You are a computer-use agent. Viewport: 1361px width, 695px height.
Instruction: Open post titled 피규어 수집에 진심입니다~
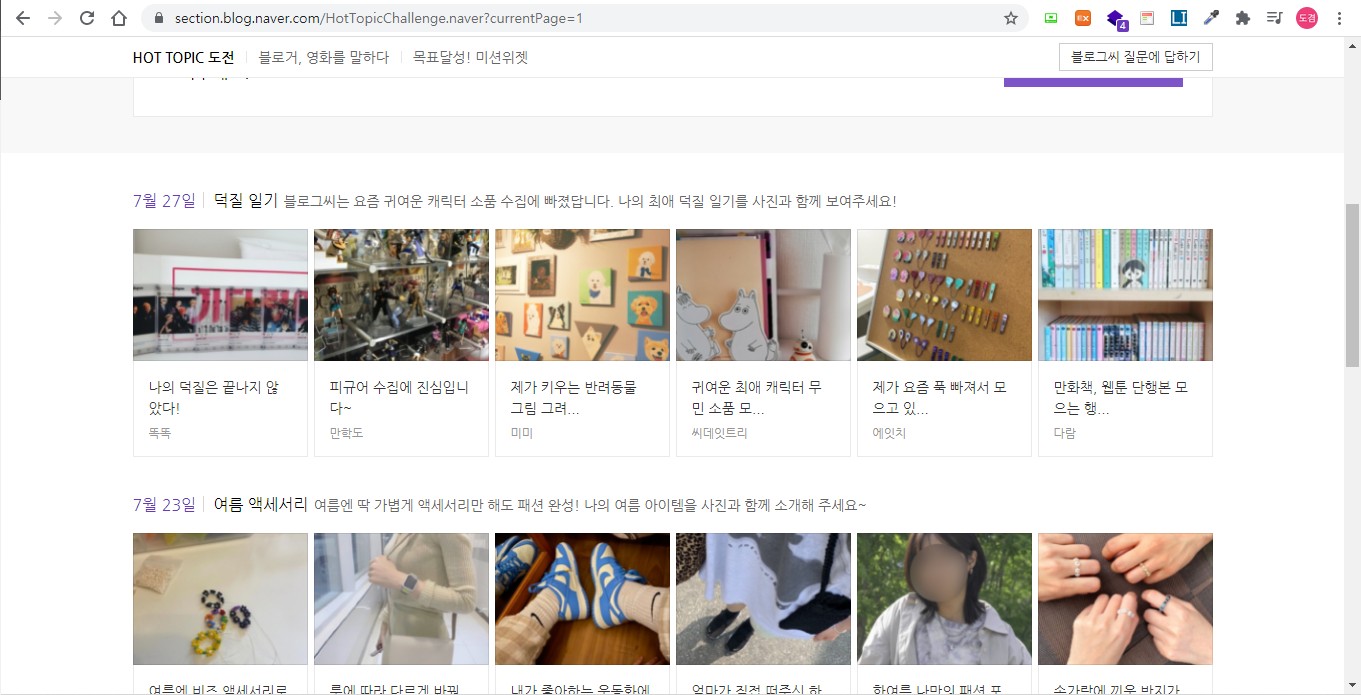tap(399, 398)
